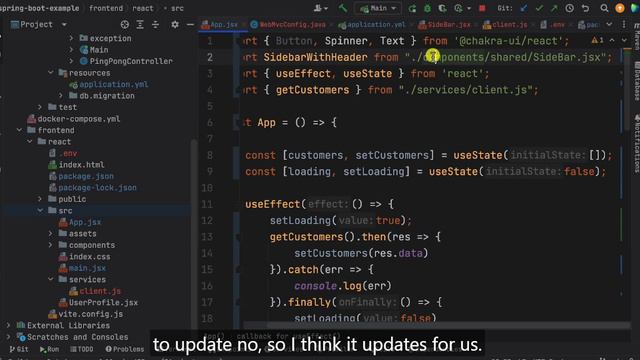The width and height of the screenshot is (640, 360).
Task: Switch to the application.yml tab
Action: [x=372, y=24]
